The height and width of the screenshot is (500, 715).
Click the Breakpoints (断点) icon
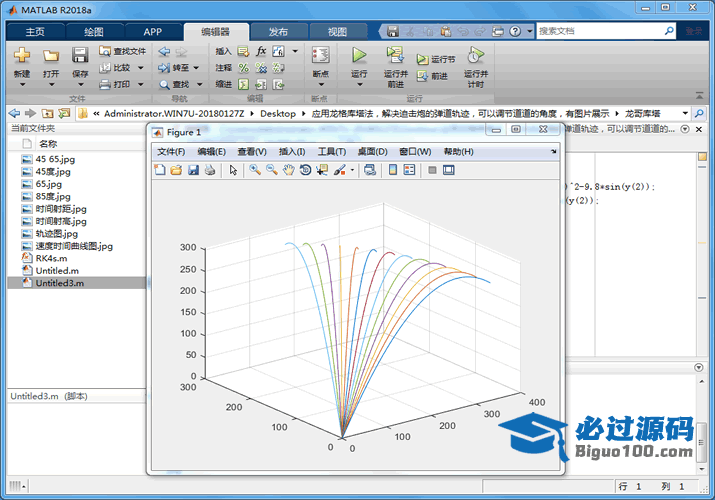pyautogui.click(x=321, y=55)
